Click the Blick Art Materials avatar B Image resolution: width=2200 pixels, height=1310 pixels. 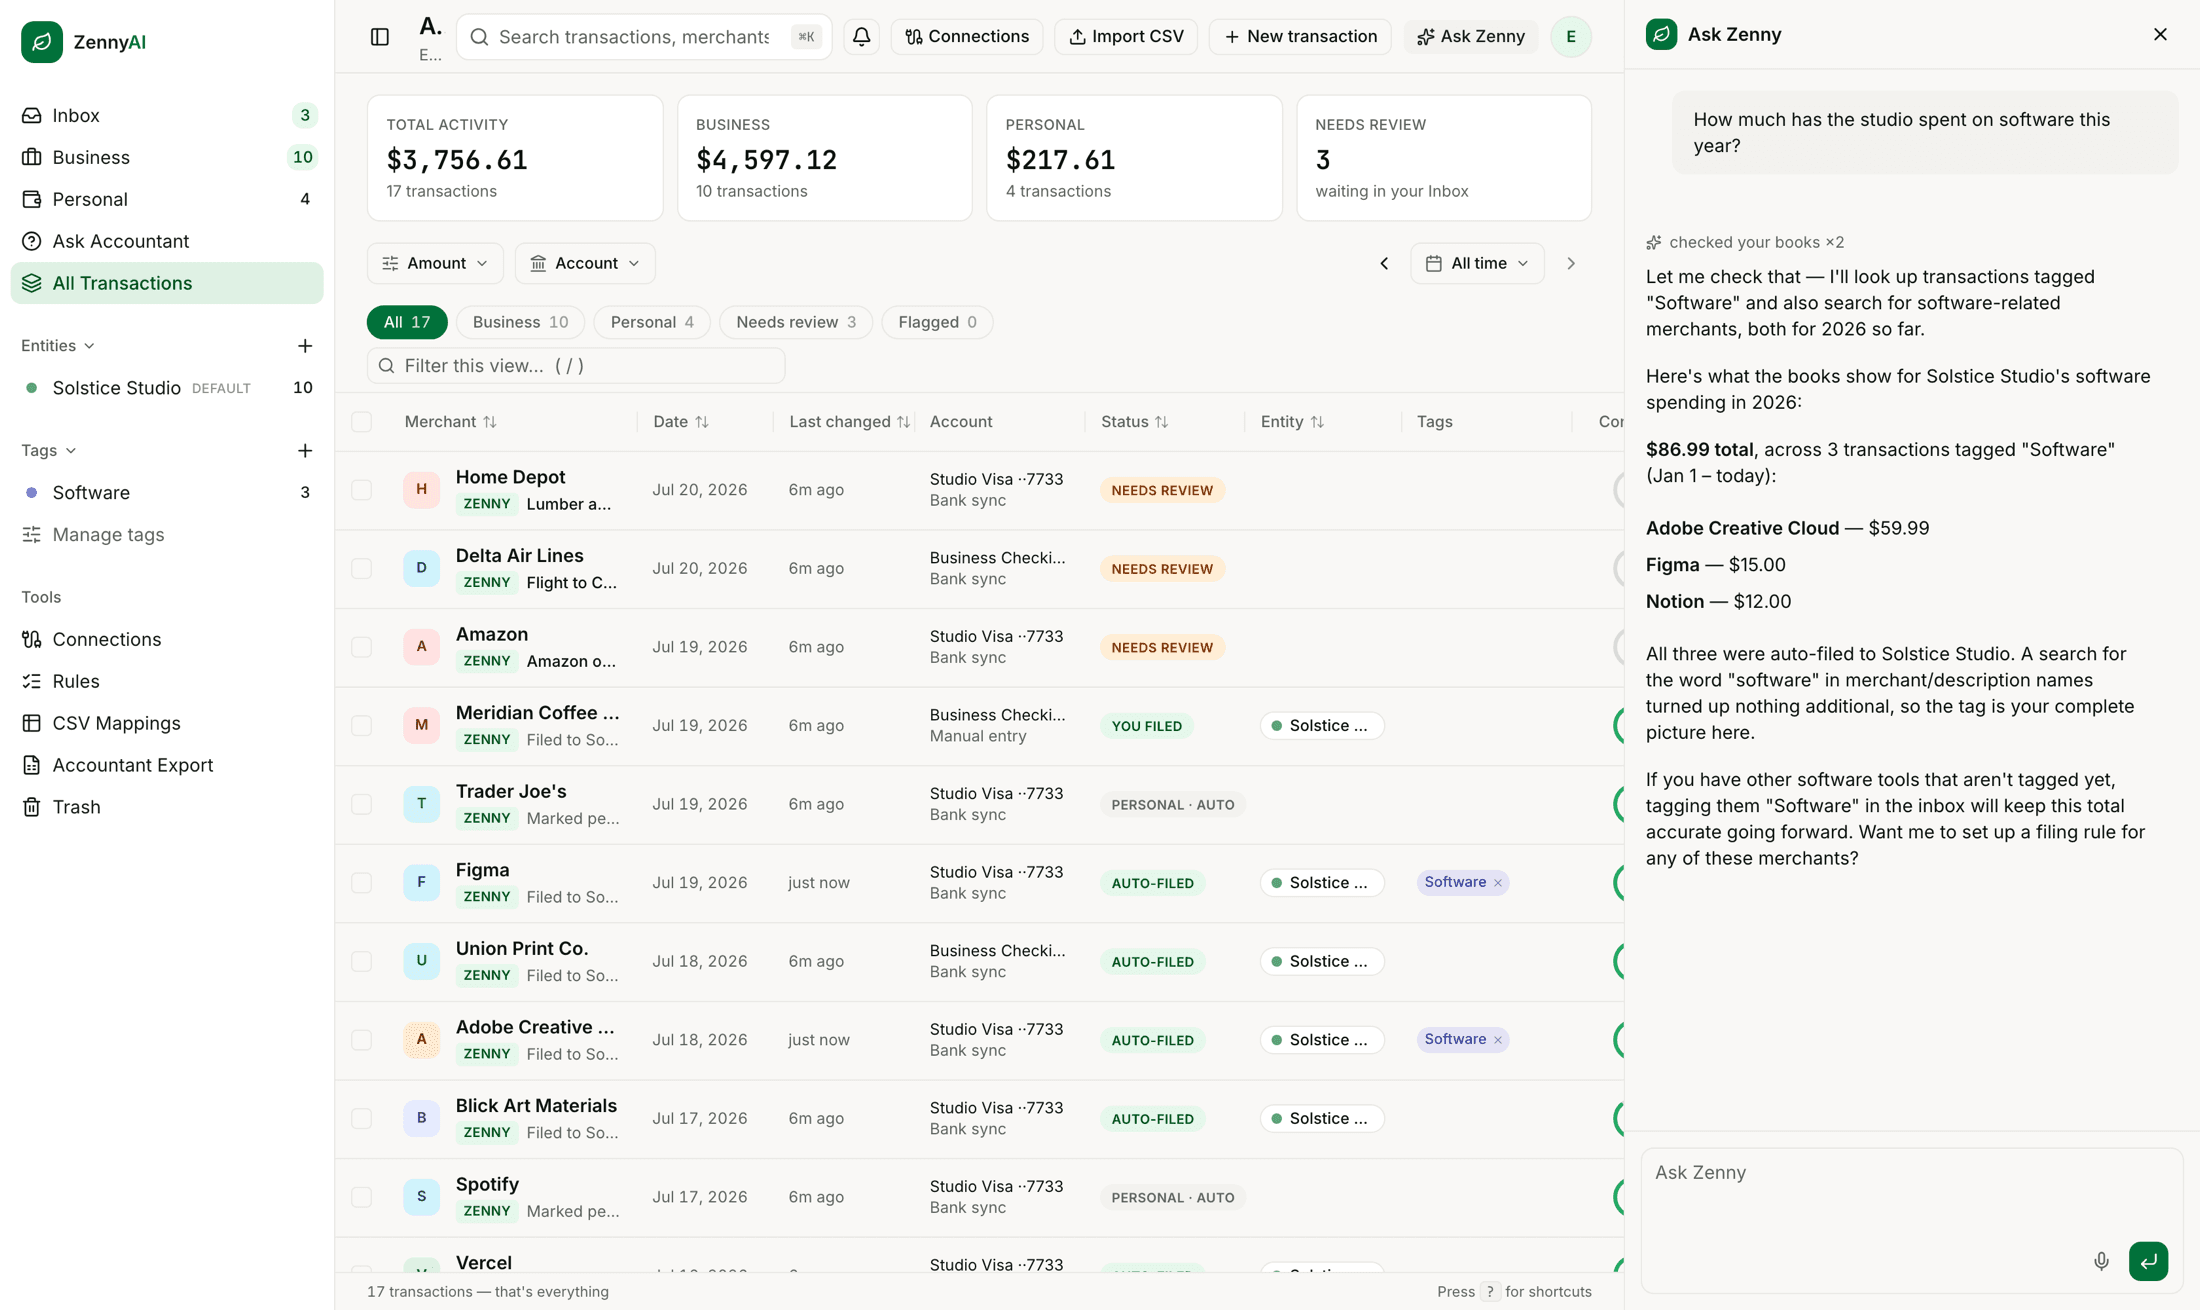421,1118
